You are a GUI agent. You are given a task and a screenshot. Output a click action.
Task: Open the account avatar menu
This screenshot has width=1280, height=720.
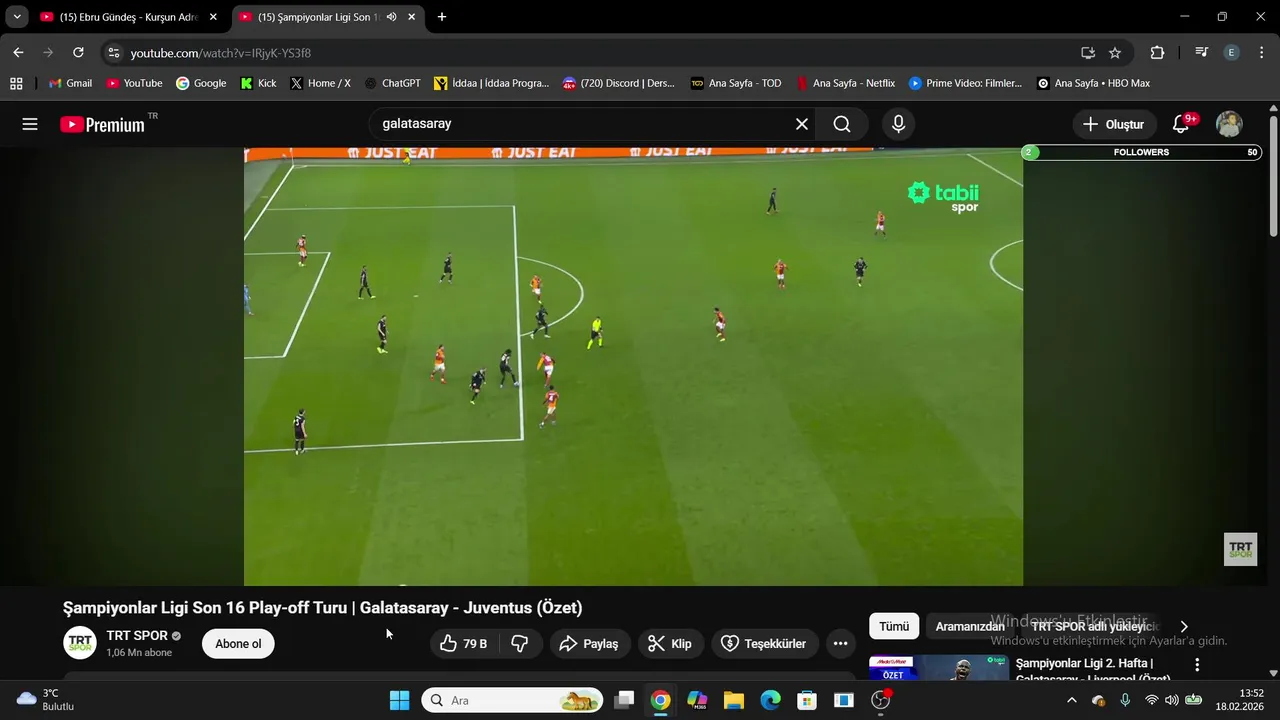(1229, 124)
